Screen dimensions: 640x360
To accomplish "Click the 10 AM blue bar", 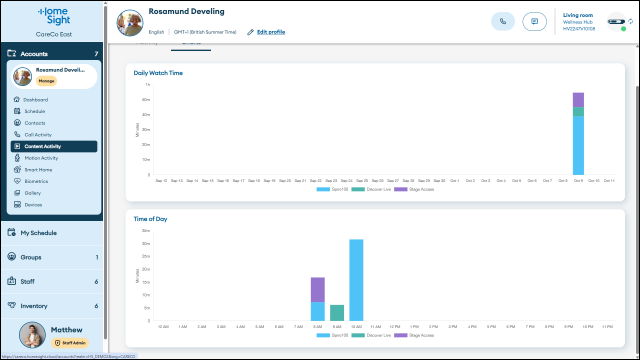I will coord(356,280).
